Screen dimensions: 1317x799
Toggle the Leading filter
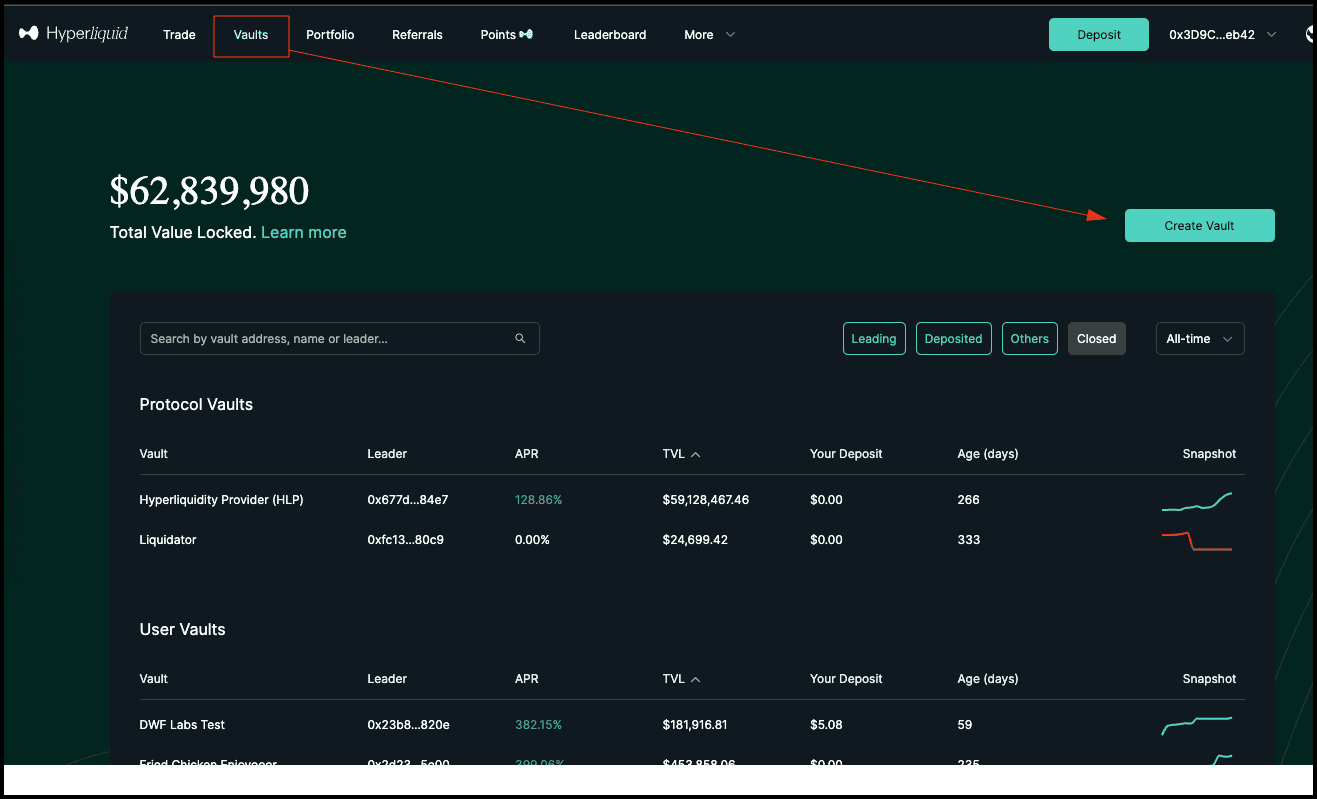[874, 339]
